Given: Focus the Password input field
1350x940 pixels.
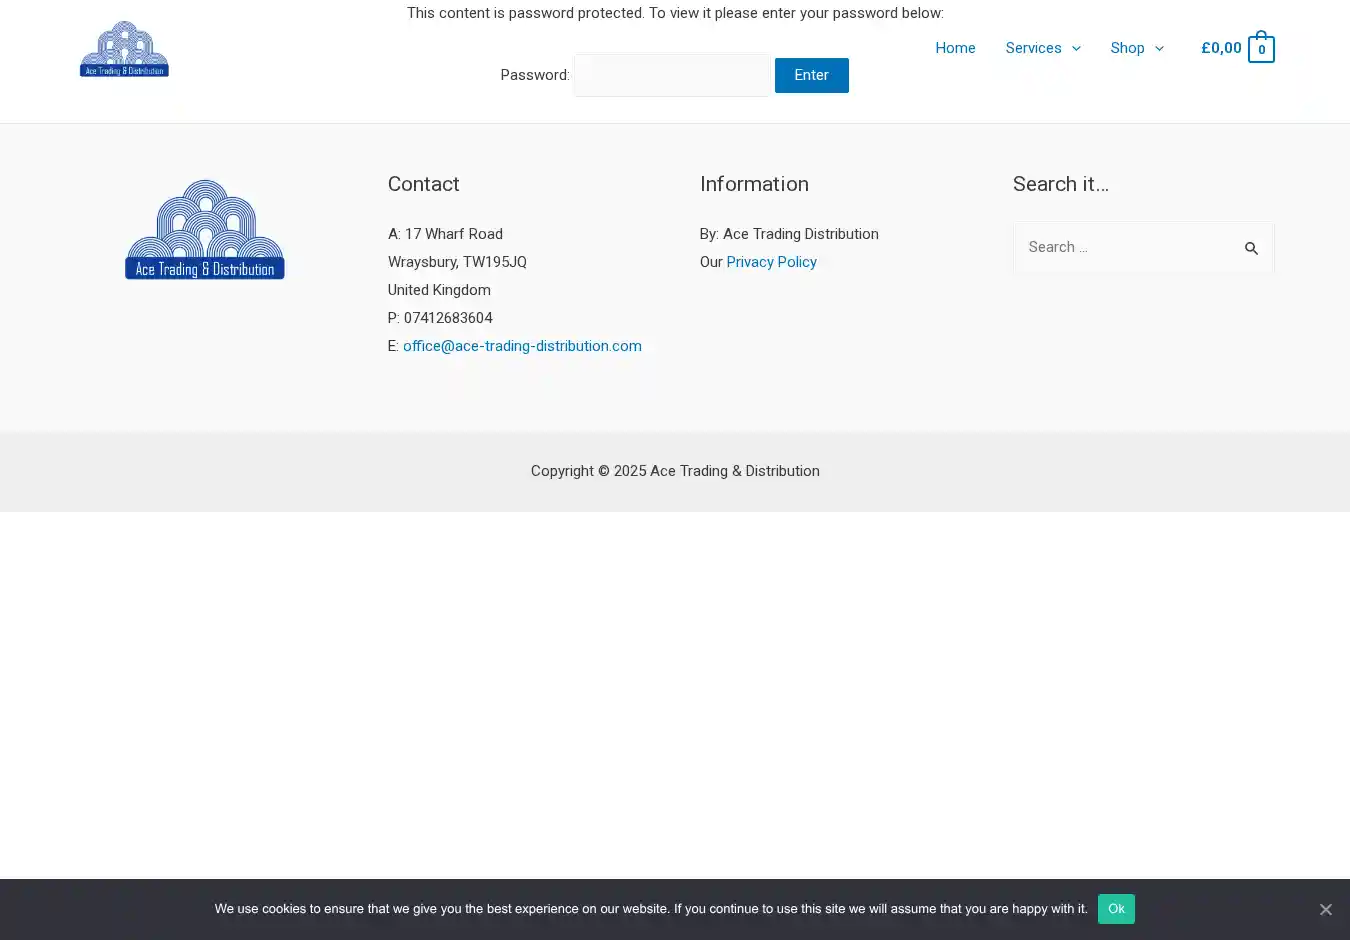Looking at the screenshot, I should [672, 75].
